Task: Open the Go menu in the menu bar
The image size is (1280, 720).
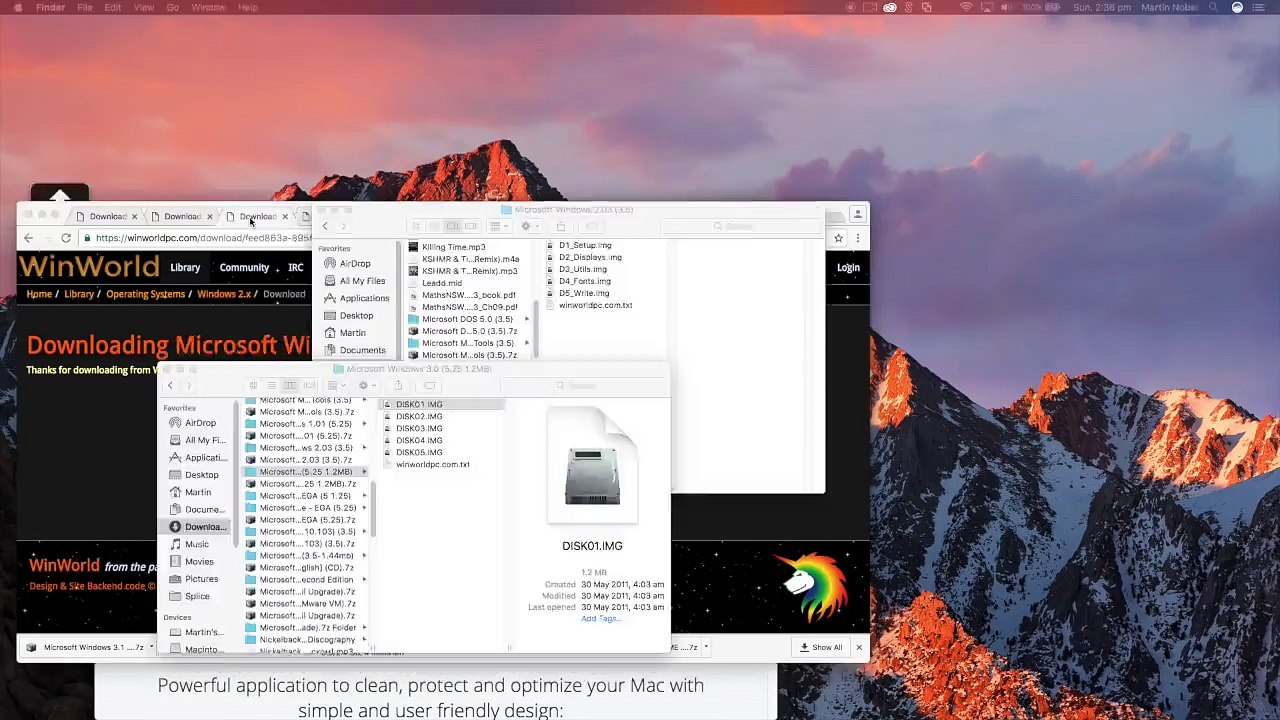Action: (172, 7)
